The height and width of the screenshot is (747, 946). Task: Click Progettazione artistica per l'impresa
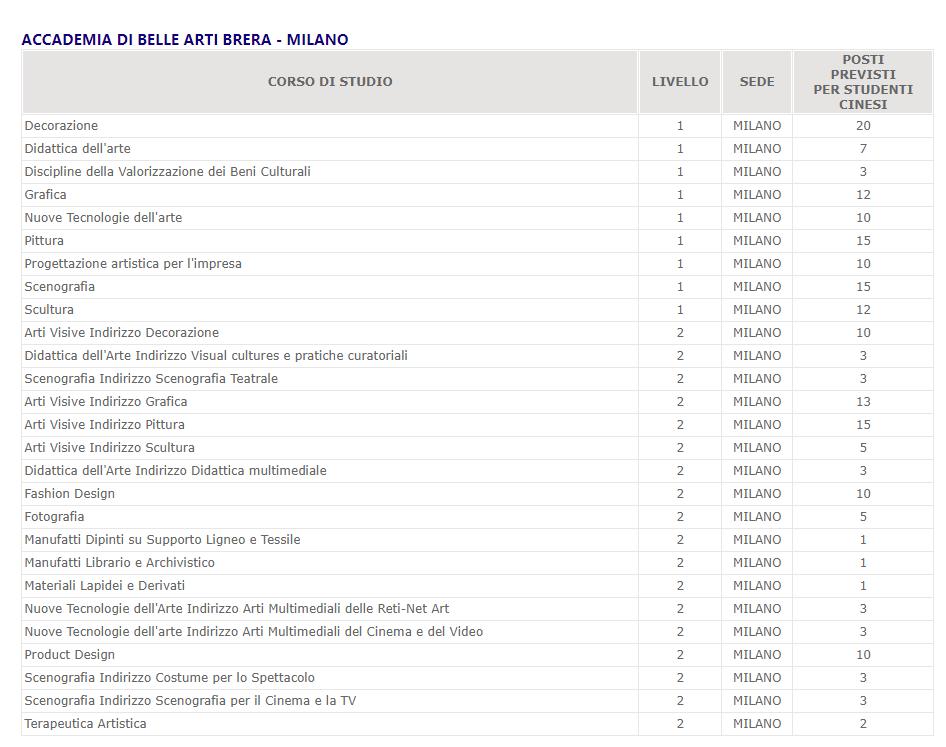(133, 264)
